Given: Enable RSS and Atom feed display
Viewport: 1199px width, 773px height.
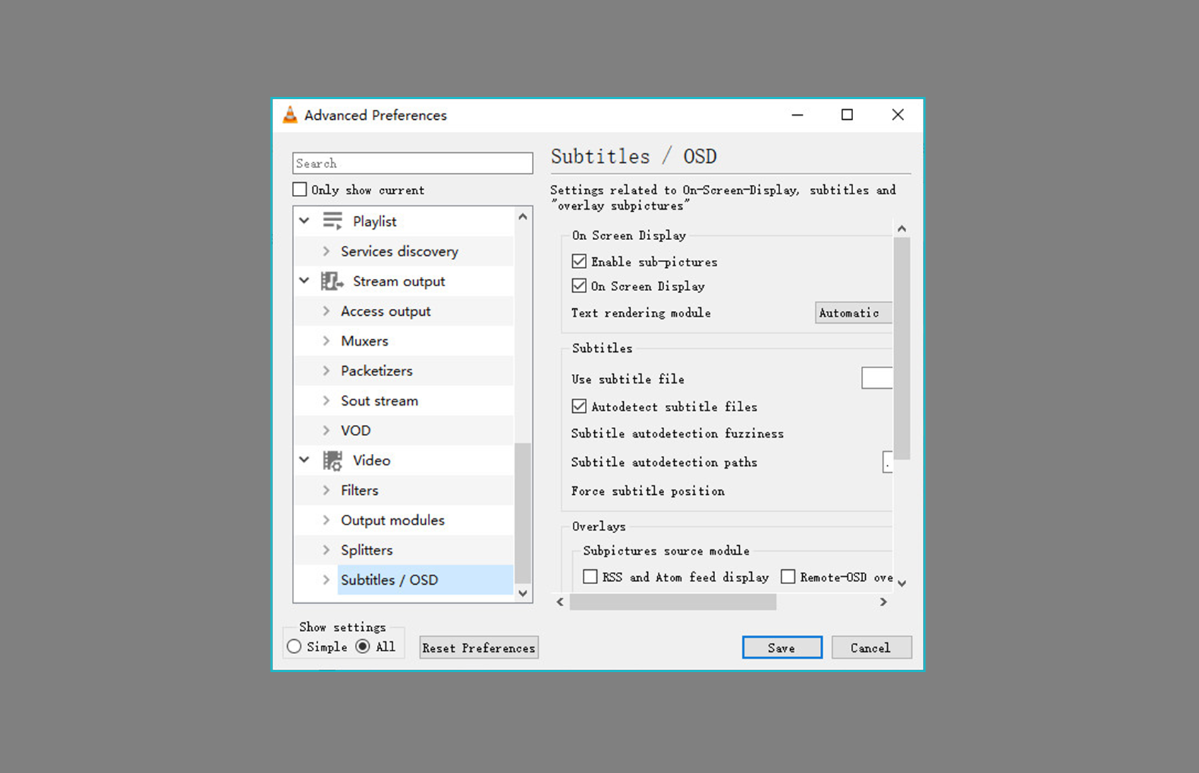Looking at the screenshot, I should pos(590,577).
